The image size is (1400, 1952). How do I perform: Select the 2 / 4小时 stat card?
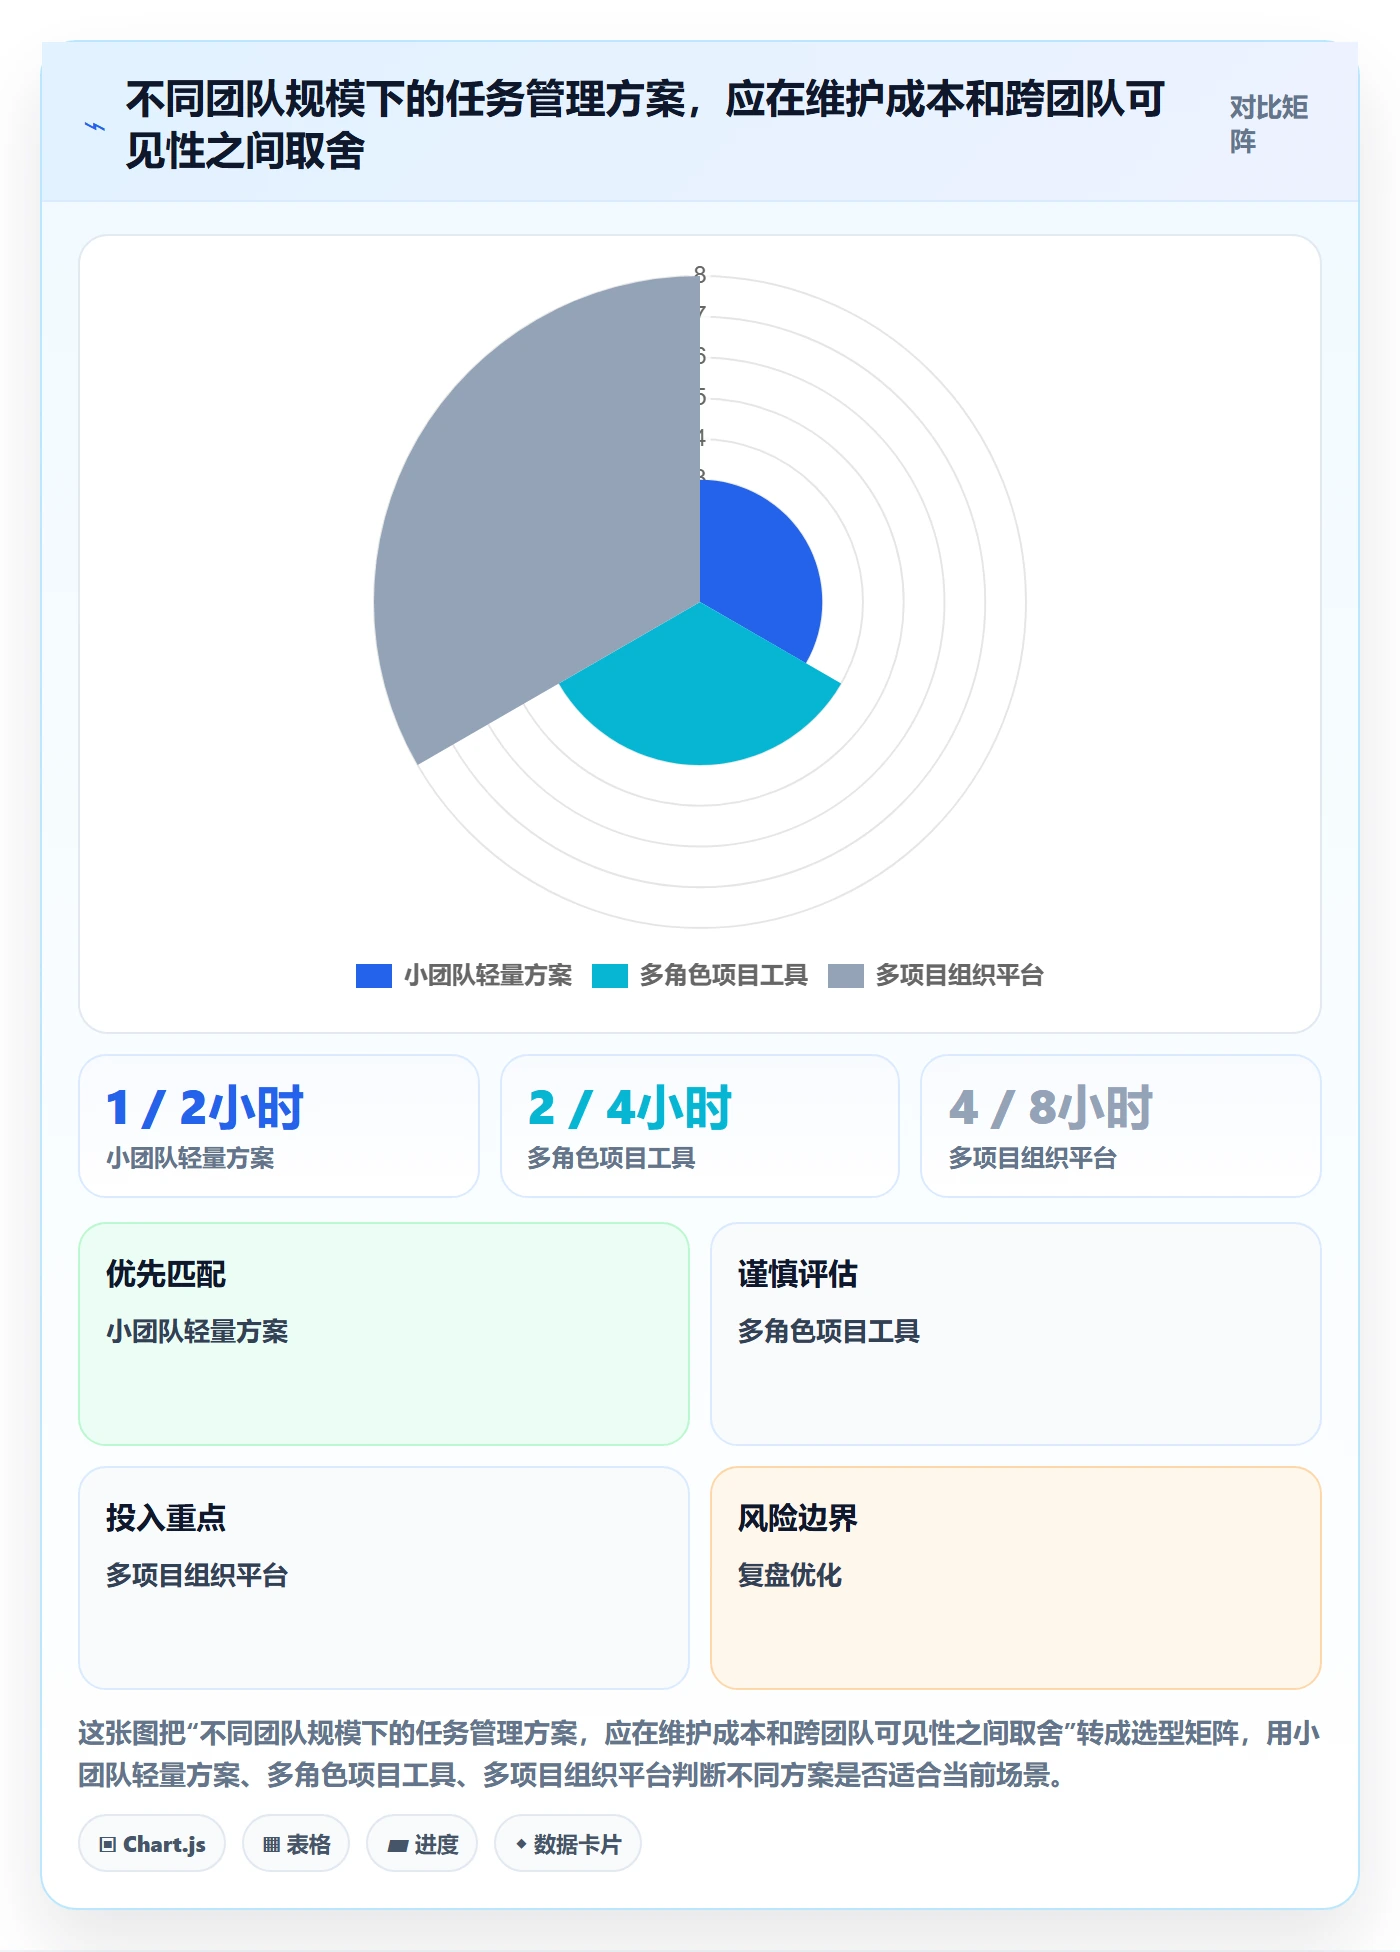(x=700, y=1126)
